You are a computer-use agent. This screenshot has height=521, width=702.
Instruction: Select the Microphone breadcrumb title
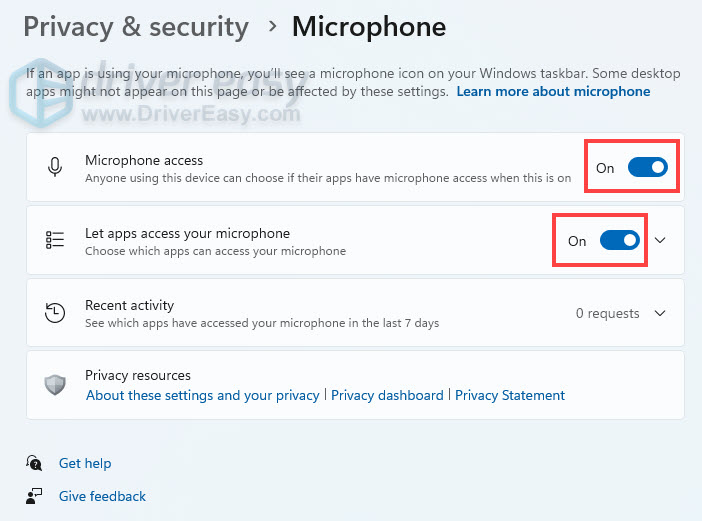pos(369,26)
